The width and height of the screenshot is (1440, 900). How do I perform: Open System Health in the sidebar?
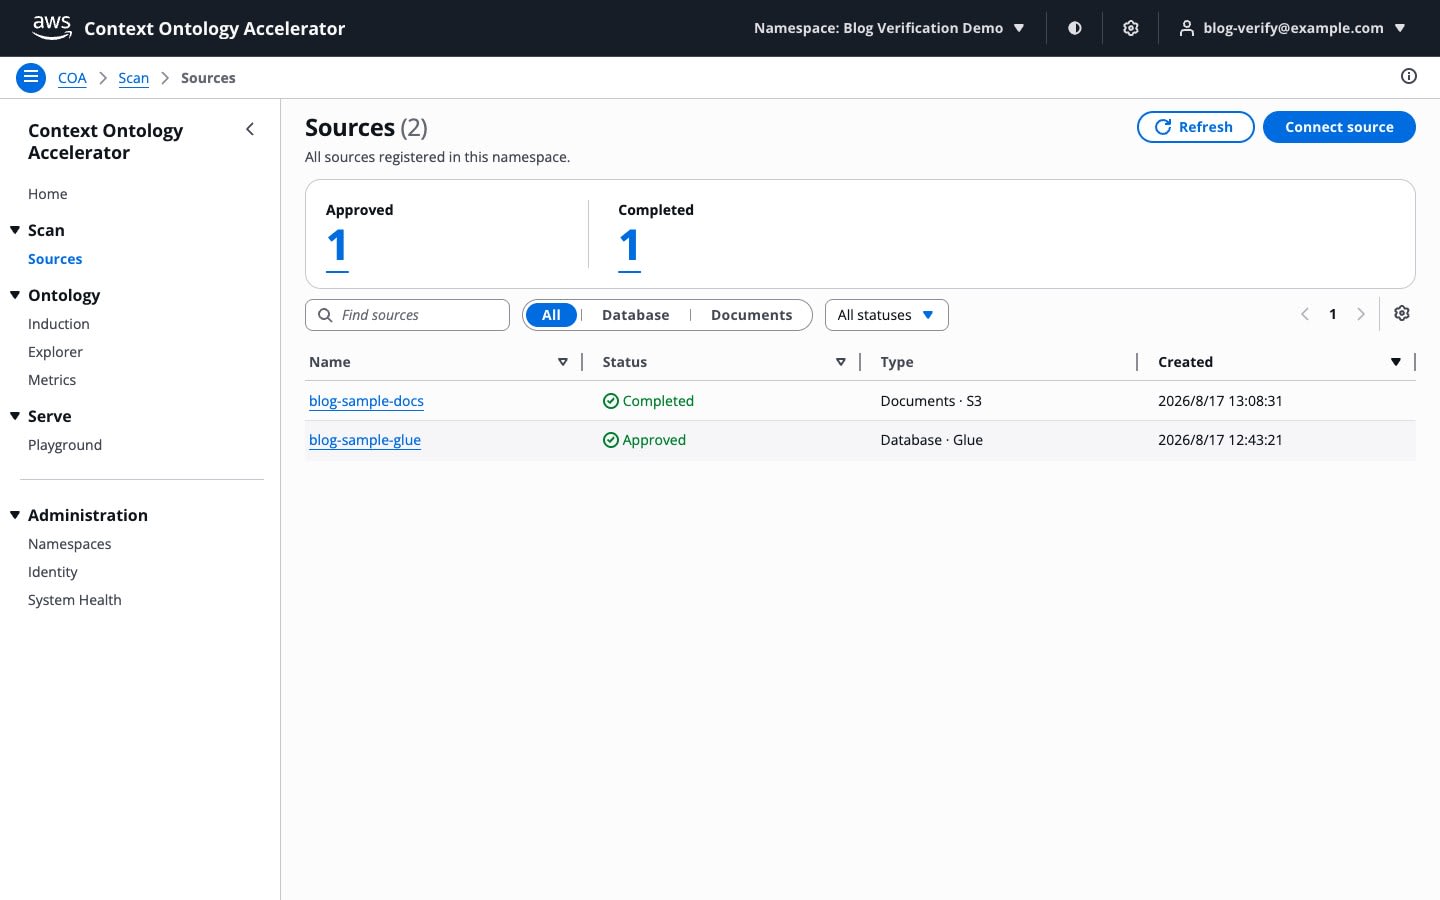pyautogui.click(x=75, y=600)
